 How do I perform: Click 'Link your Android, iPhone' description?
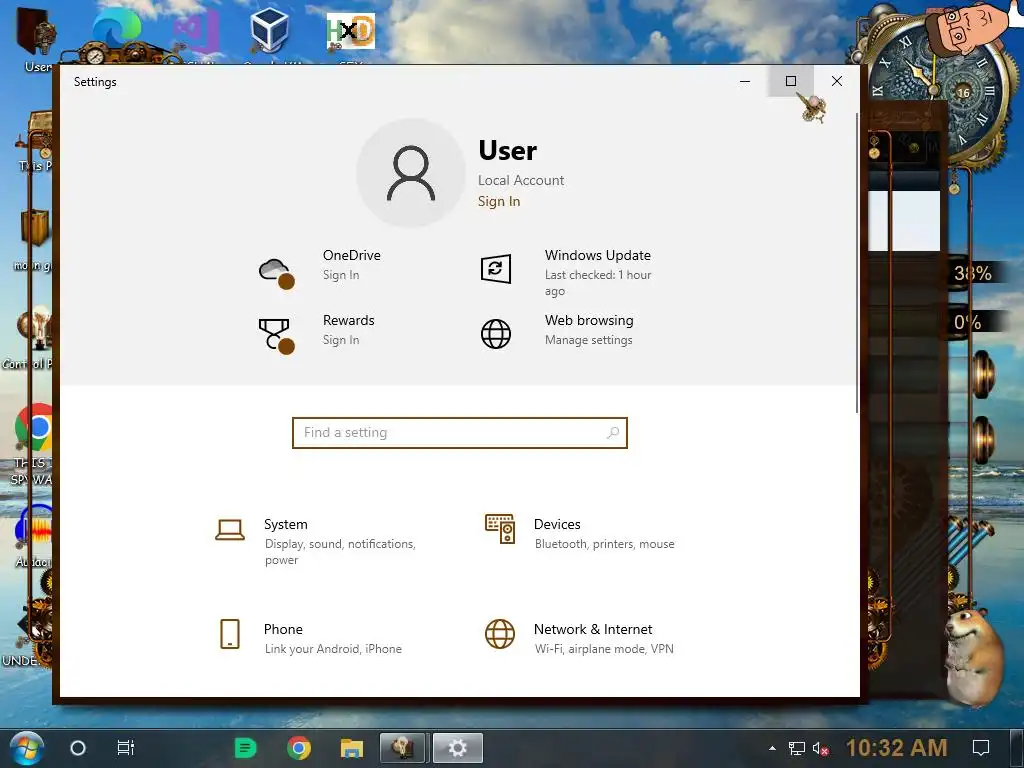click(333, 648)
